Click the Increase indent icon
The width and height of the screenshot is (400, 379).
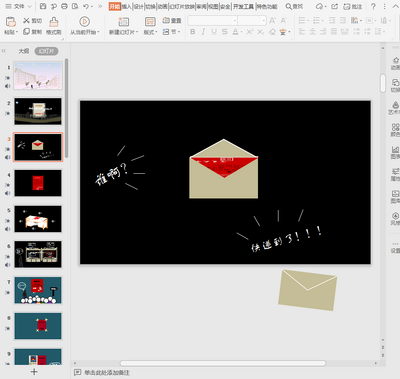point(343,21)
